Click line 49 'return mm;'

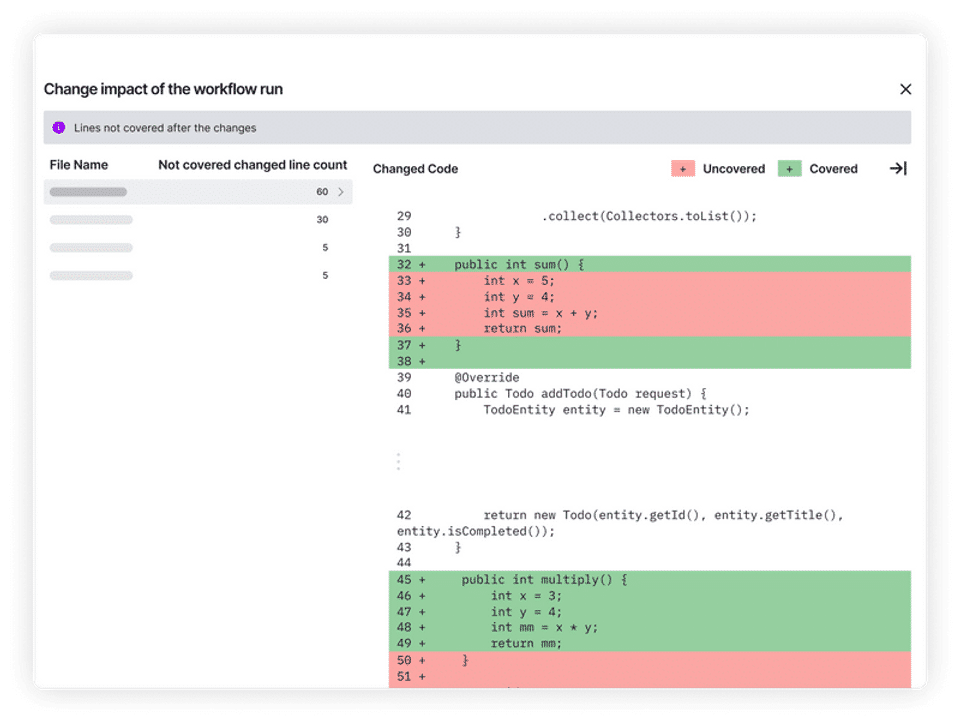click(x=650, y=643)
